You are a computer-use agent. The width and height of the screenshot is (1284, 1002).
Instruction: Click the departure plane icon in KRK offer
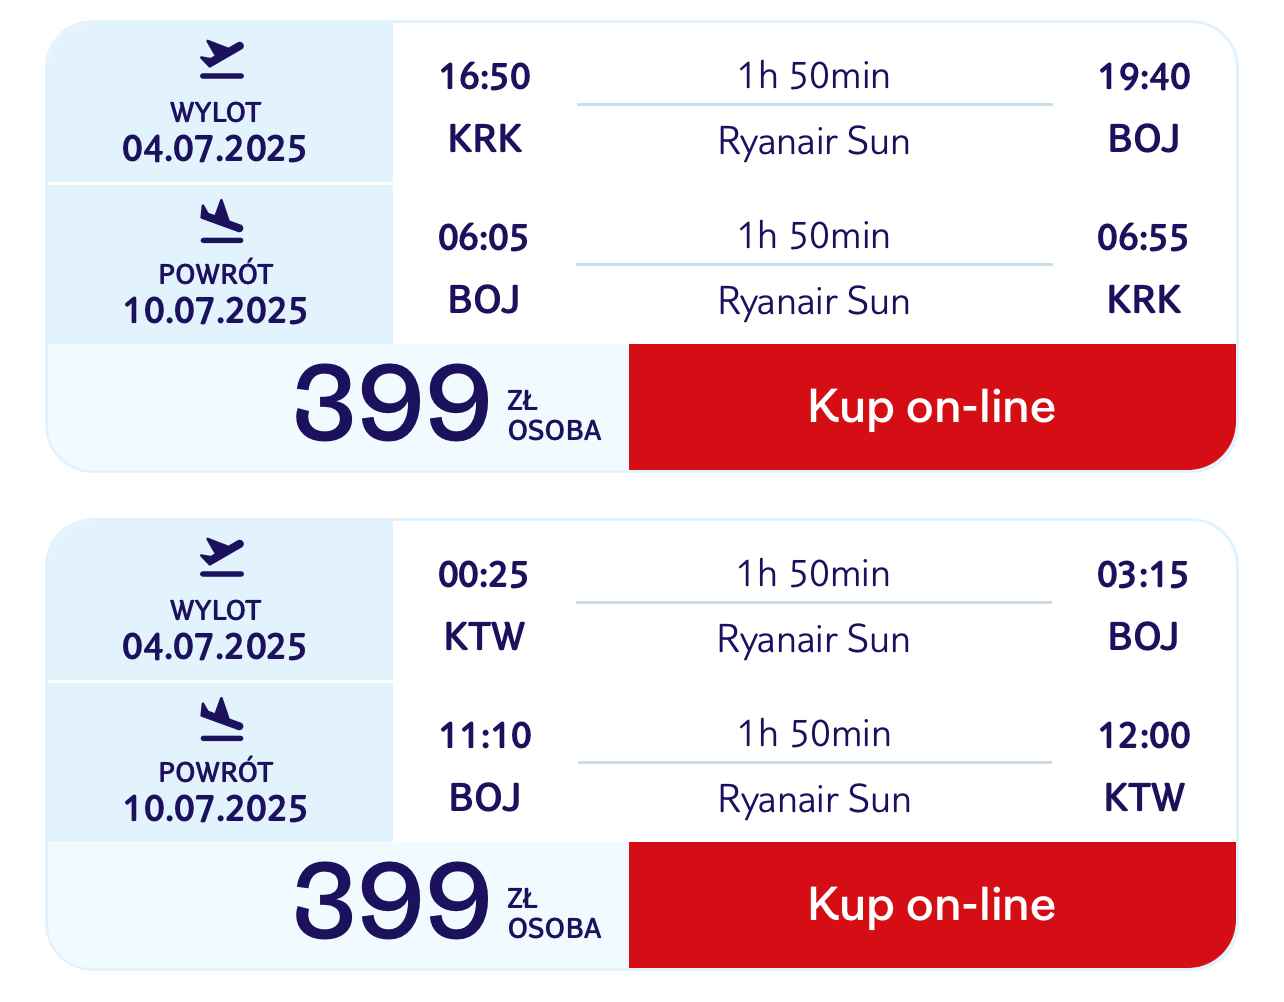pyautogui.click(x=221, y=60)
